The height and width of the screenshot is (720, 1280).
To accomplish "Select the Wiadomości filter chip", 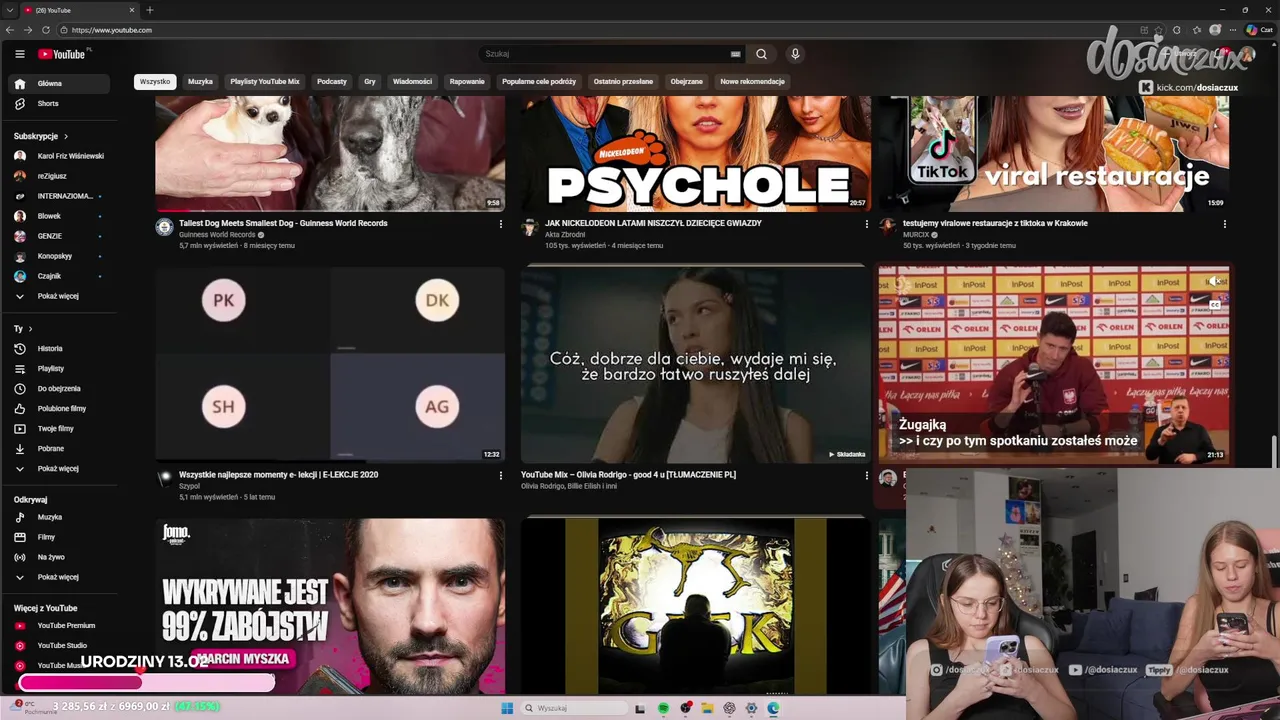I will click(412, 82).
